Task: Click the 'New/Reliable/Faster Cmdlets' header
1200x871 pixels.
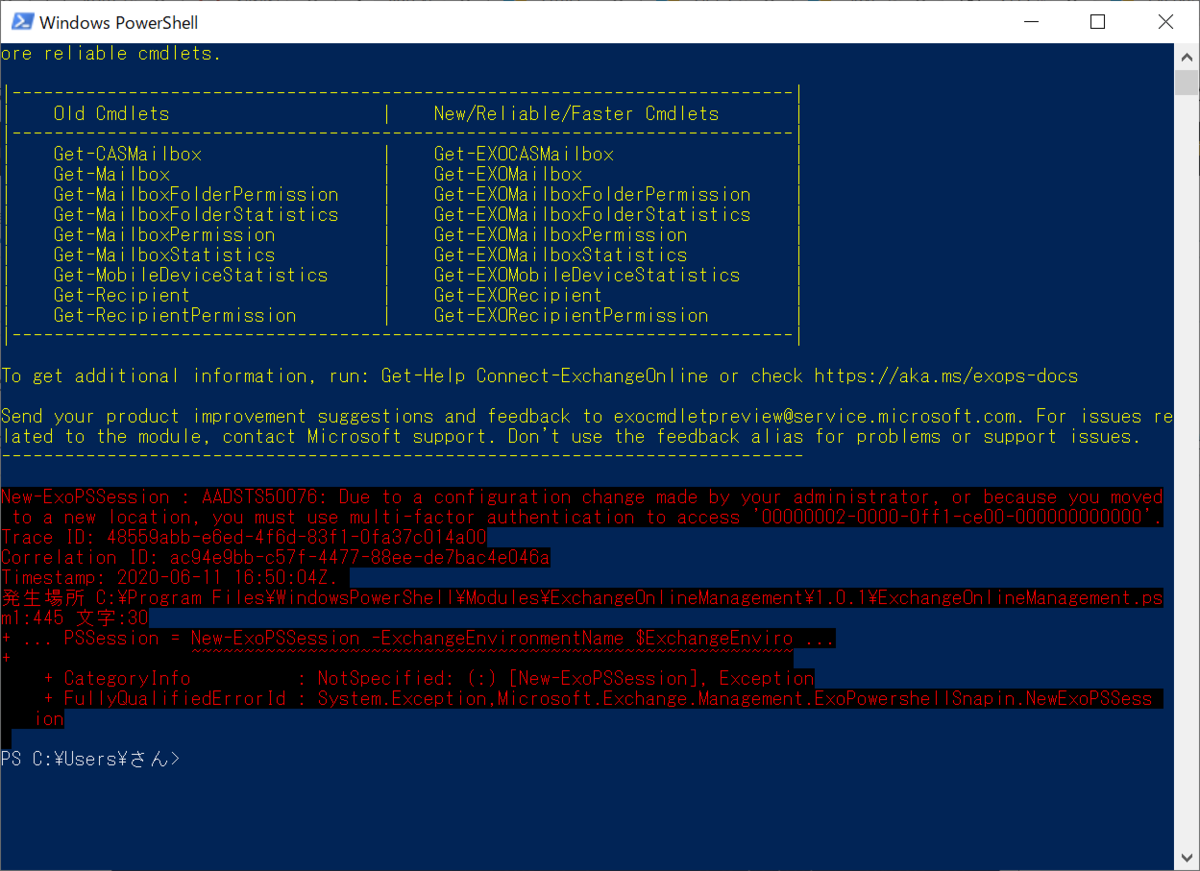Action: click(x=576, y=114)
